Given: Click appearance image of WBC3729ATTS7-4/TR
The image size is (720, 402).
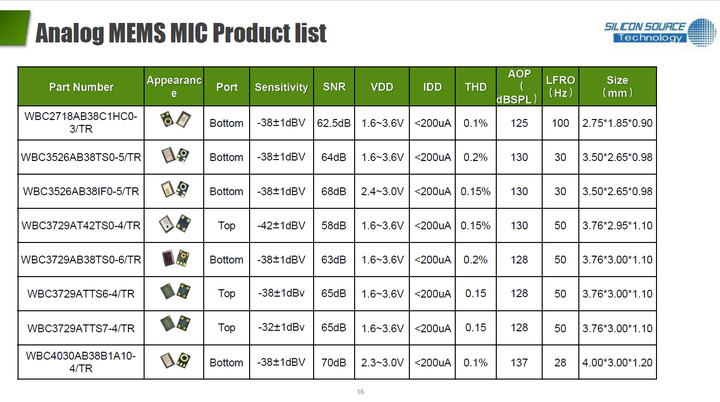Looking at the screenshot, I should click(173, 327).
